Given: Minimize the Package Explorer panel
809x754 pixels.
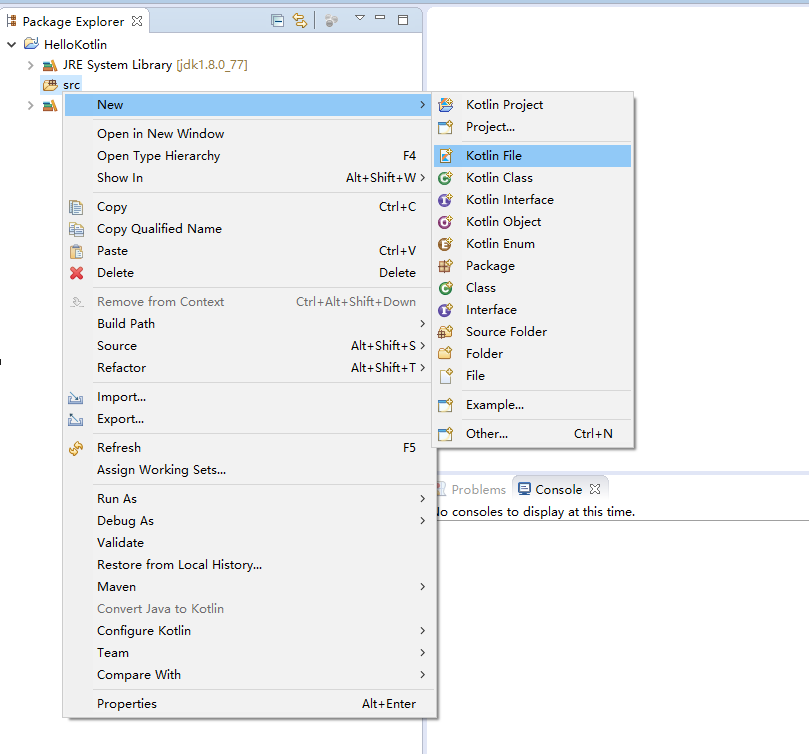Looking at the screenshot, I should (380, 18).
